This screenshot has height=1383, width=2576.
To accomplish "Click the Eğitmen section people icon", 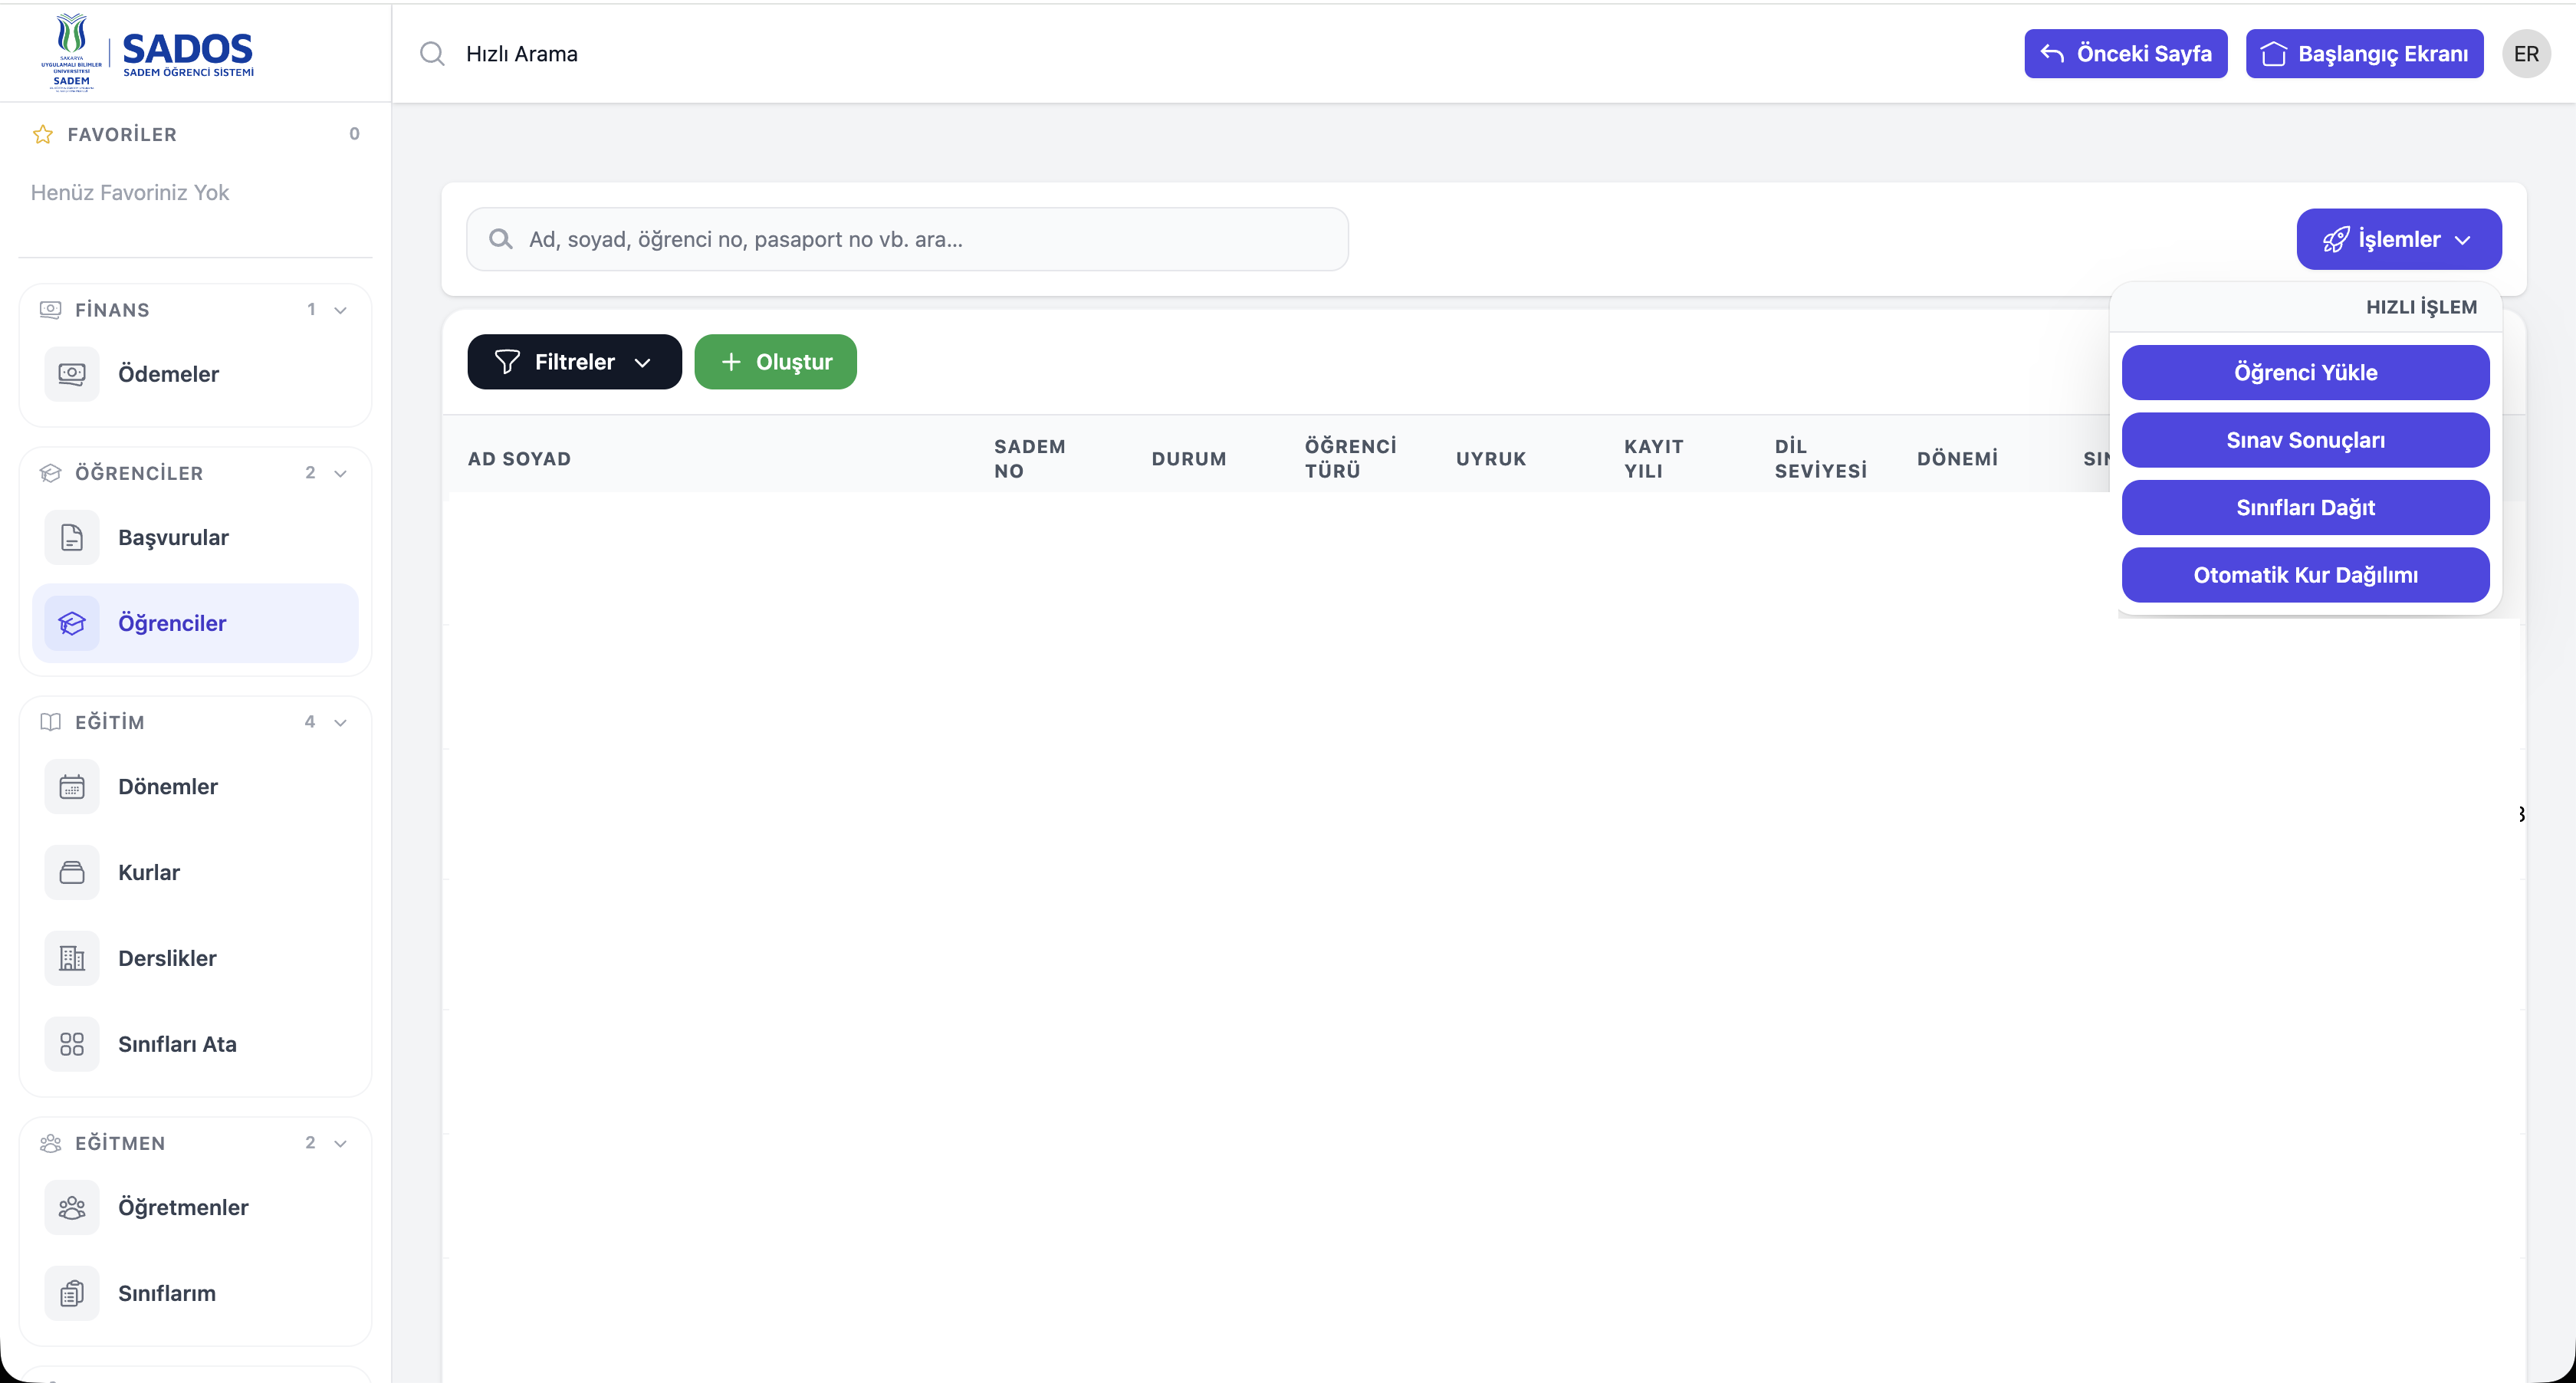I will 50,1143.
